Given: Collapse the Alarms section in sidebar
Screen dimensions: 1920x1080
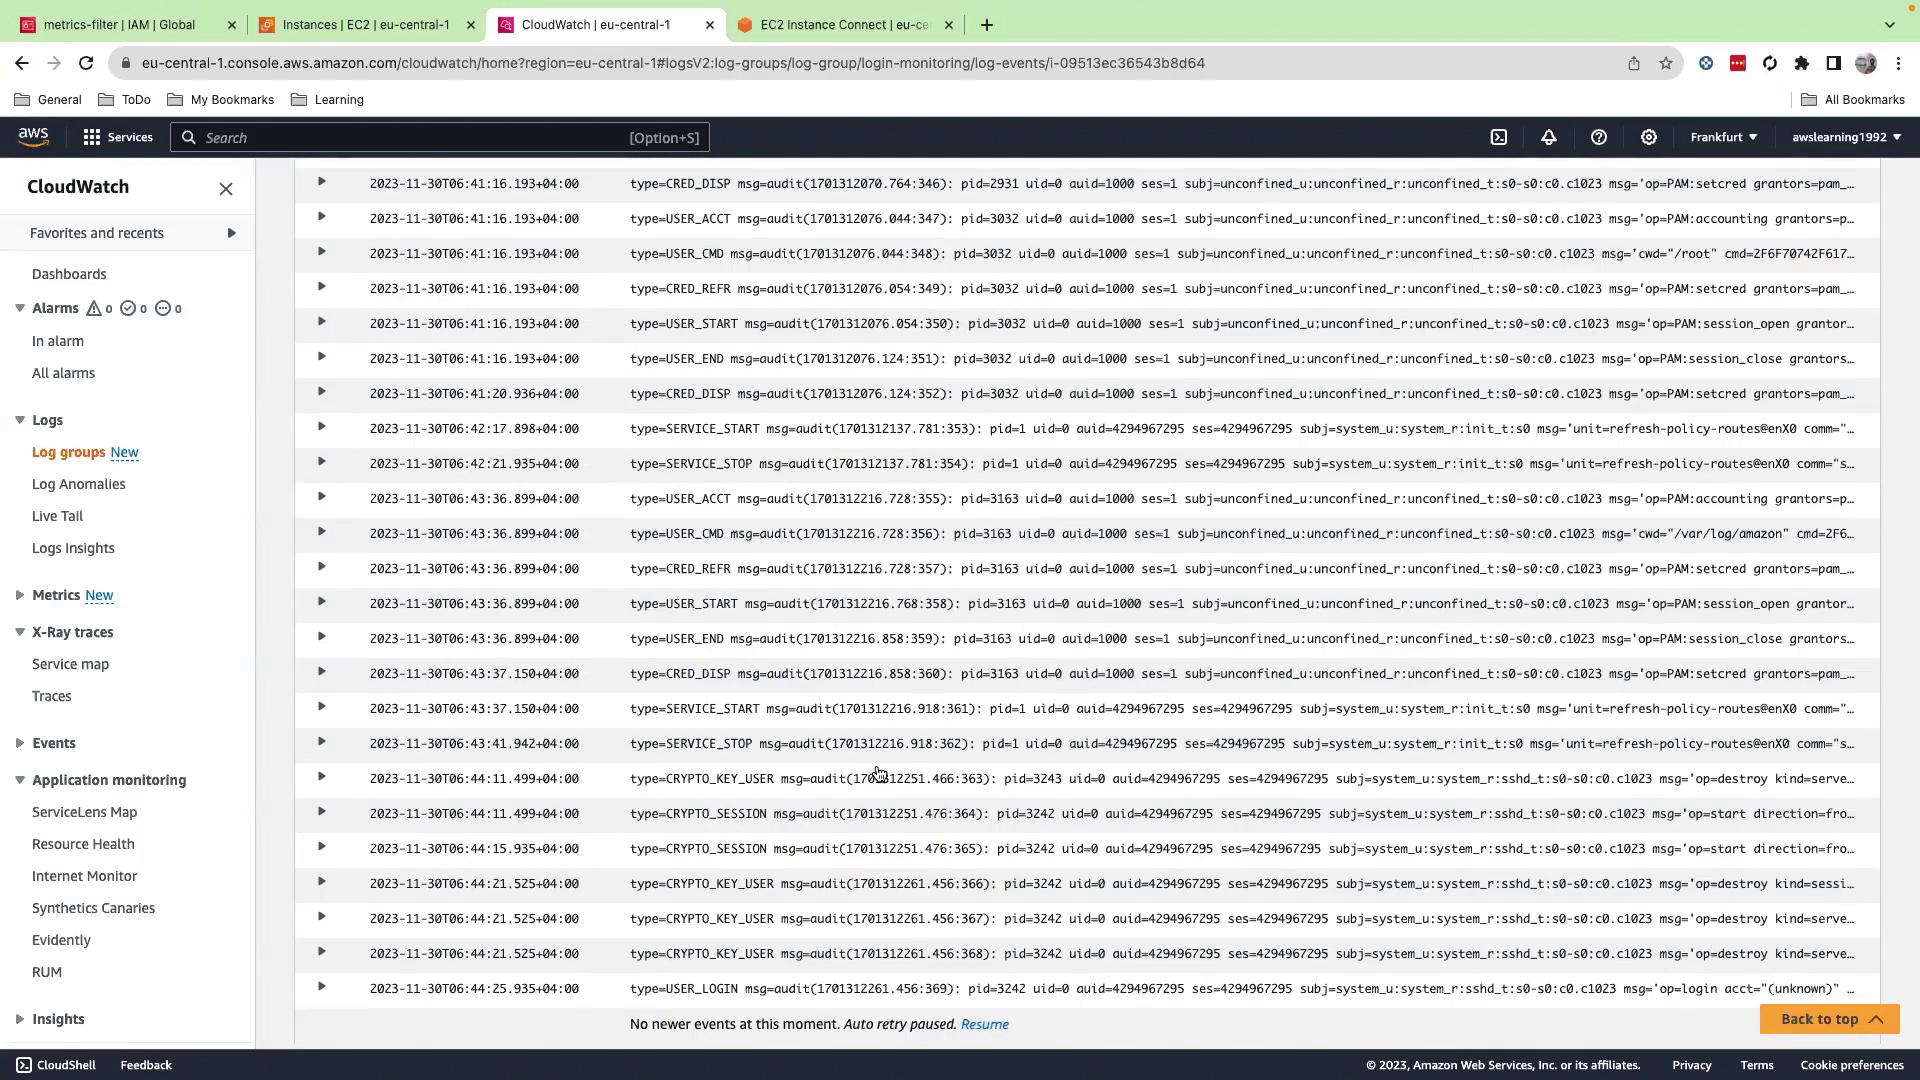Looking at the screenshot, I should [20, 308].
